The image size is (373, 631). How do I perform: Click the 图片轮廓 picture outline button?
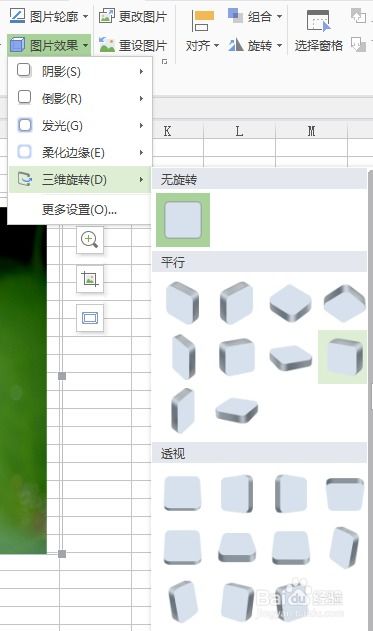click(48, 16)
